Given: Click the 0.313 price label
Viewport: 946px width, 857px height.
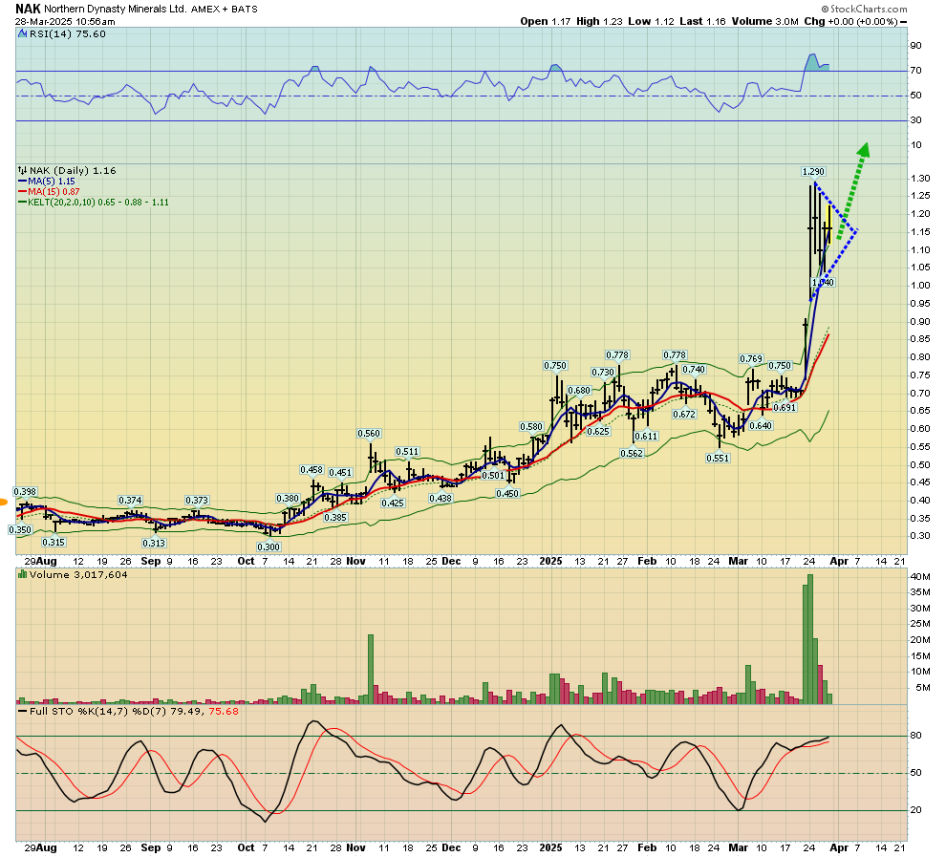Looking at the screenshot, I should click(154, 543).
